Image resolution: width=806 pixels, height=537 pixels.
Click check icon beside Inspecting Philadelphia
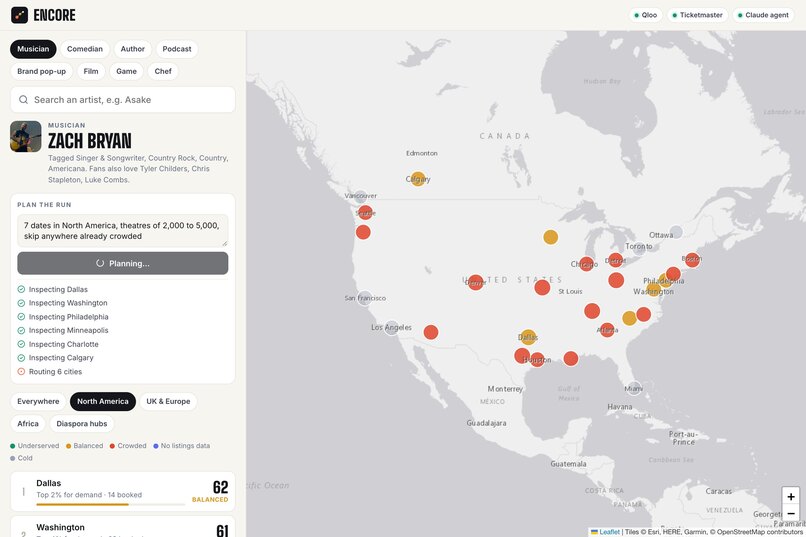[x=21, y=317]
